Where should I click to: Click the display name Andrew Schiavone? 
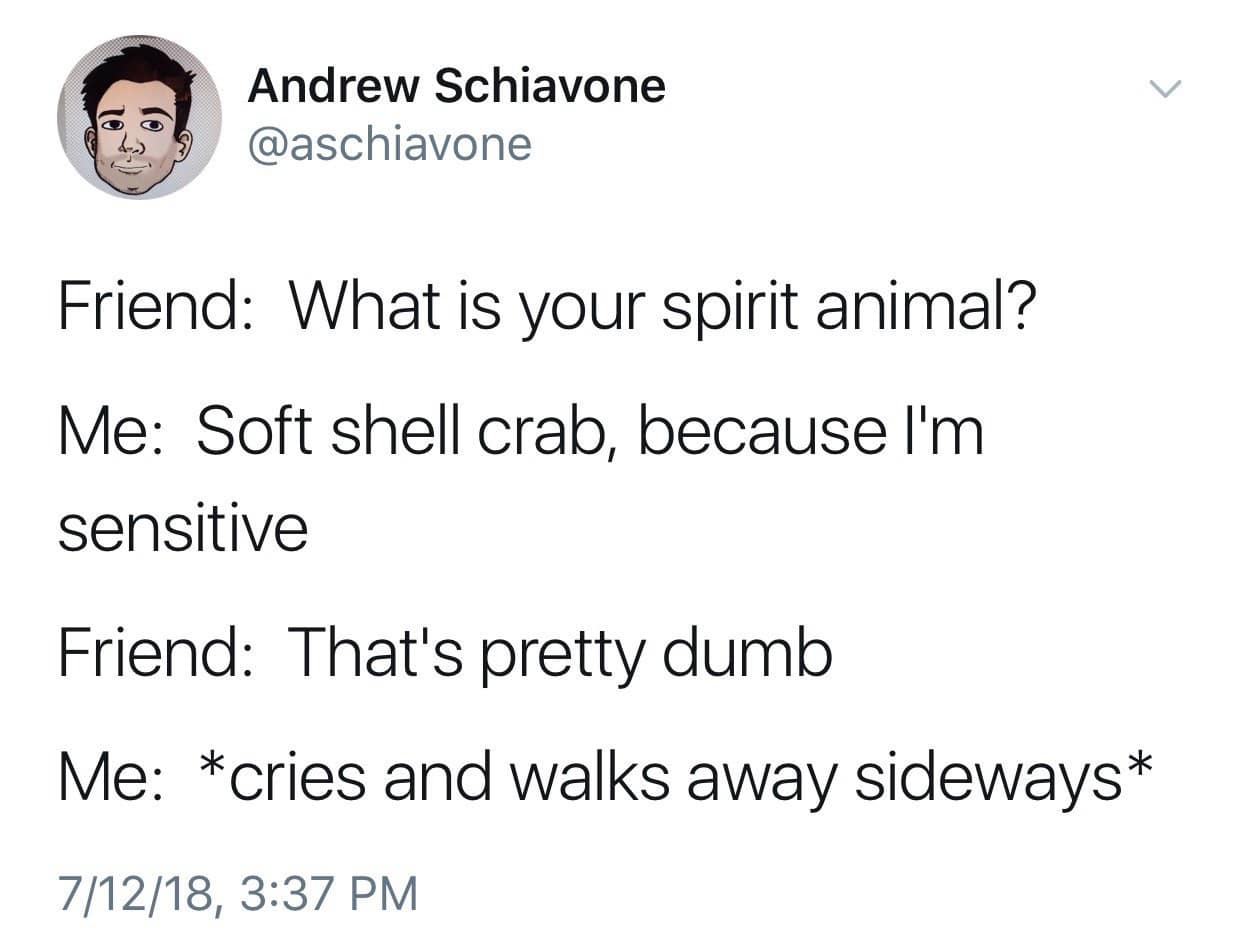tap(456, 84)
